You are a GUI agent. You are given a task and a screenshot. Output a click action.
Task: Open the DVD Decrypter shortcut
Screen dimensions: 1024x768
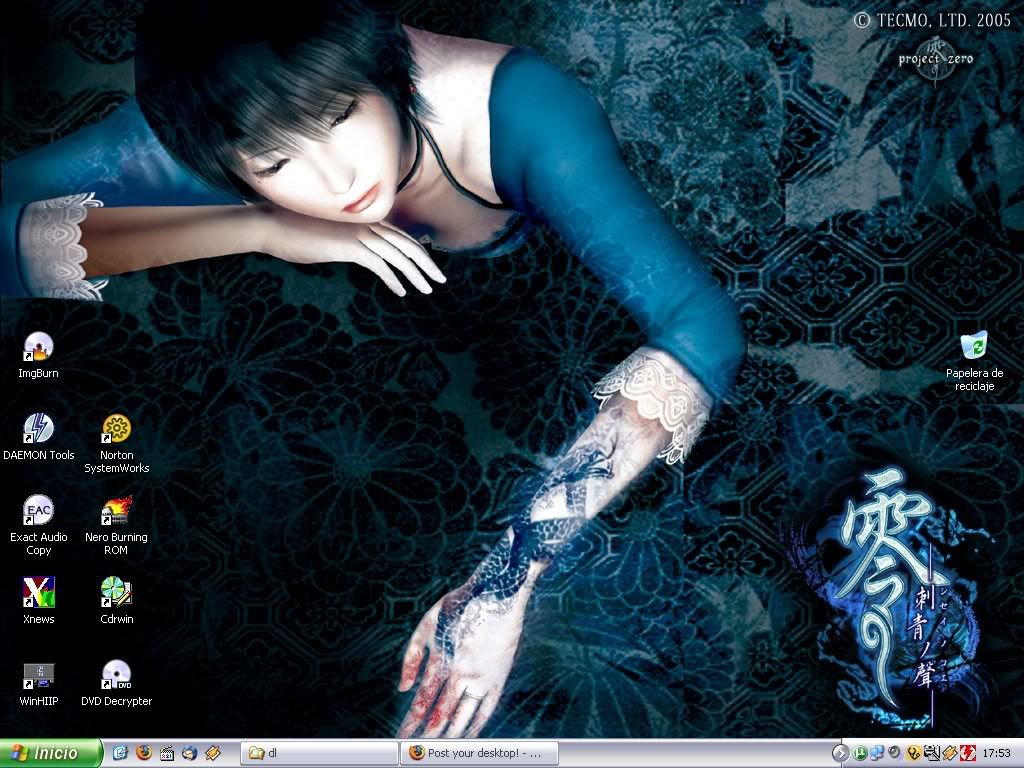116,682
